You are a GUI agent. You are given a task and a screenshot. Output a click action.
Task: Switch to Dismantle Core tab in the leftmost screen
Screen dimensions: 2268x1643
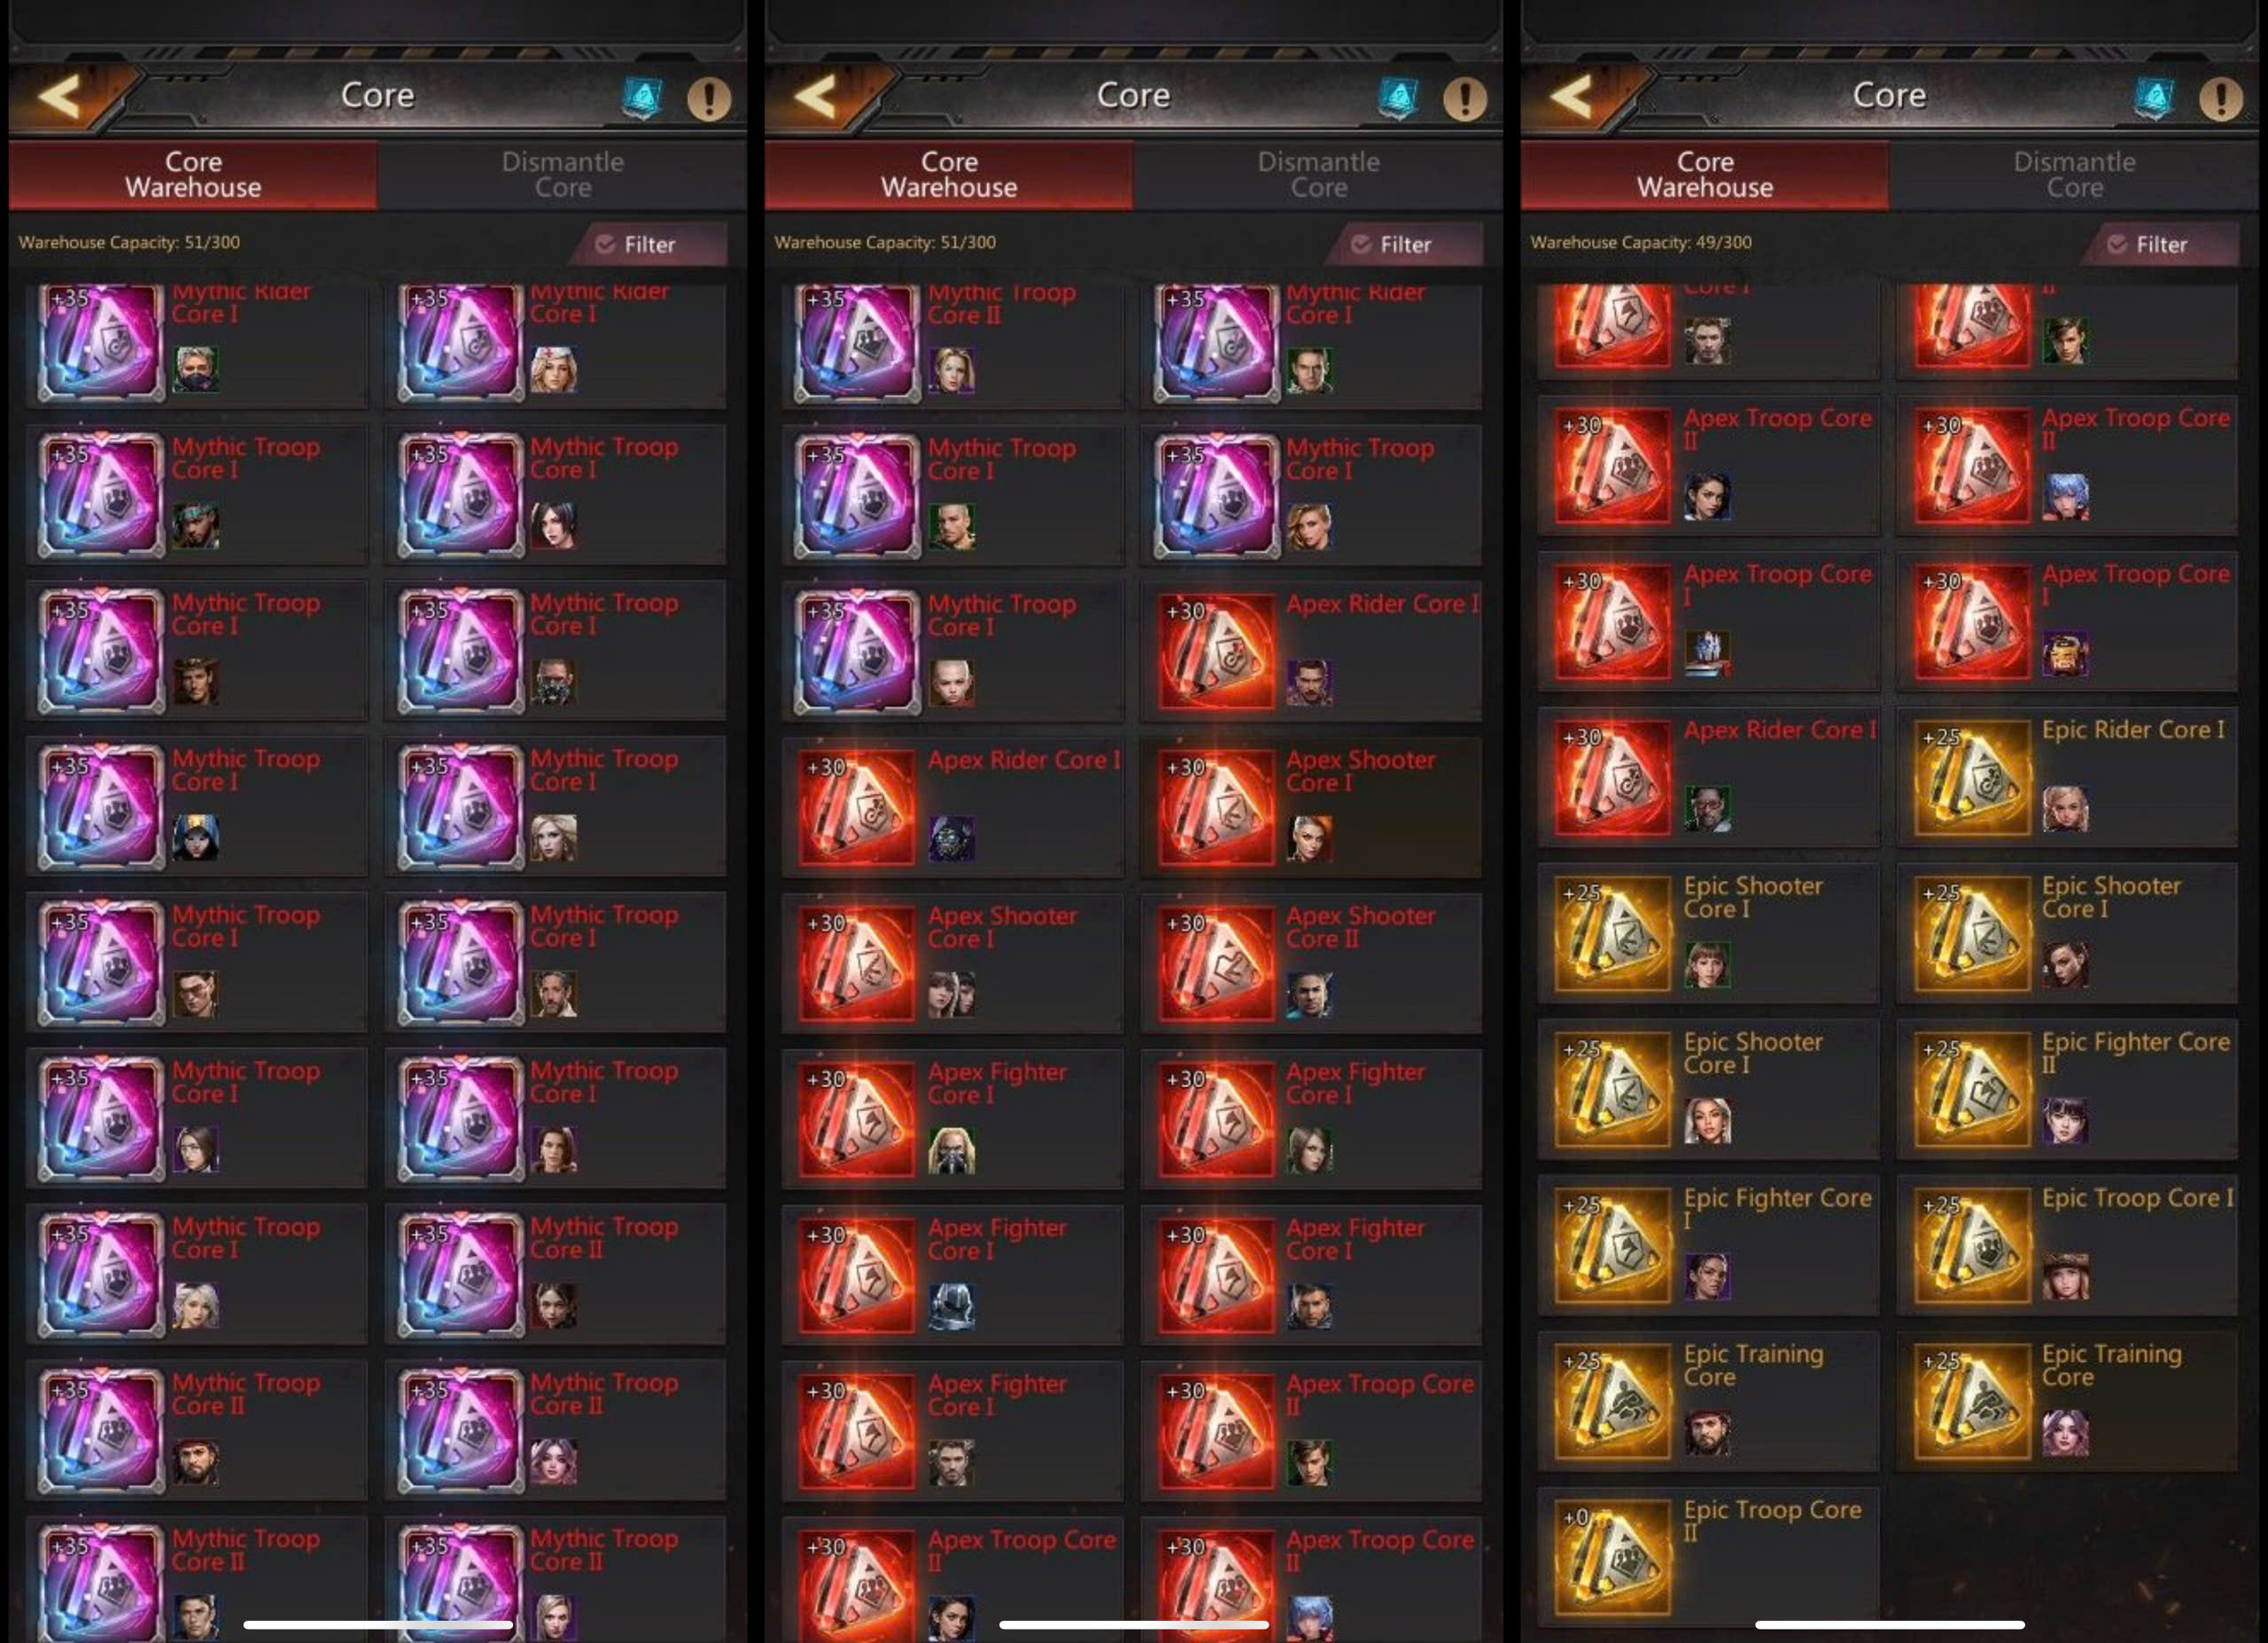(562, 175)
